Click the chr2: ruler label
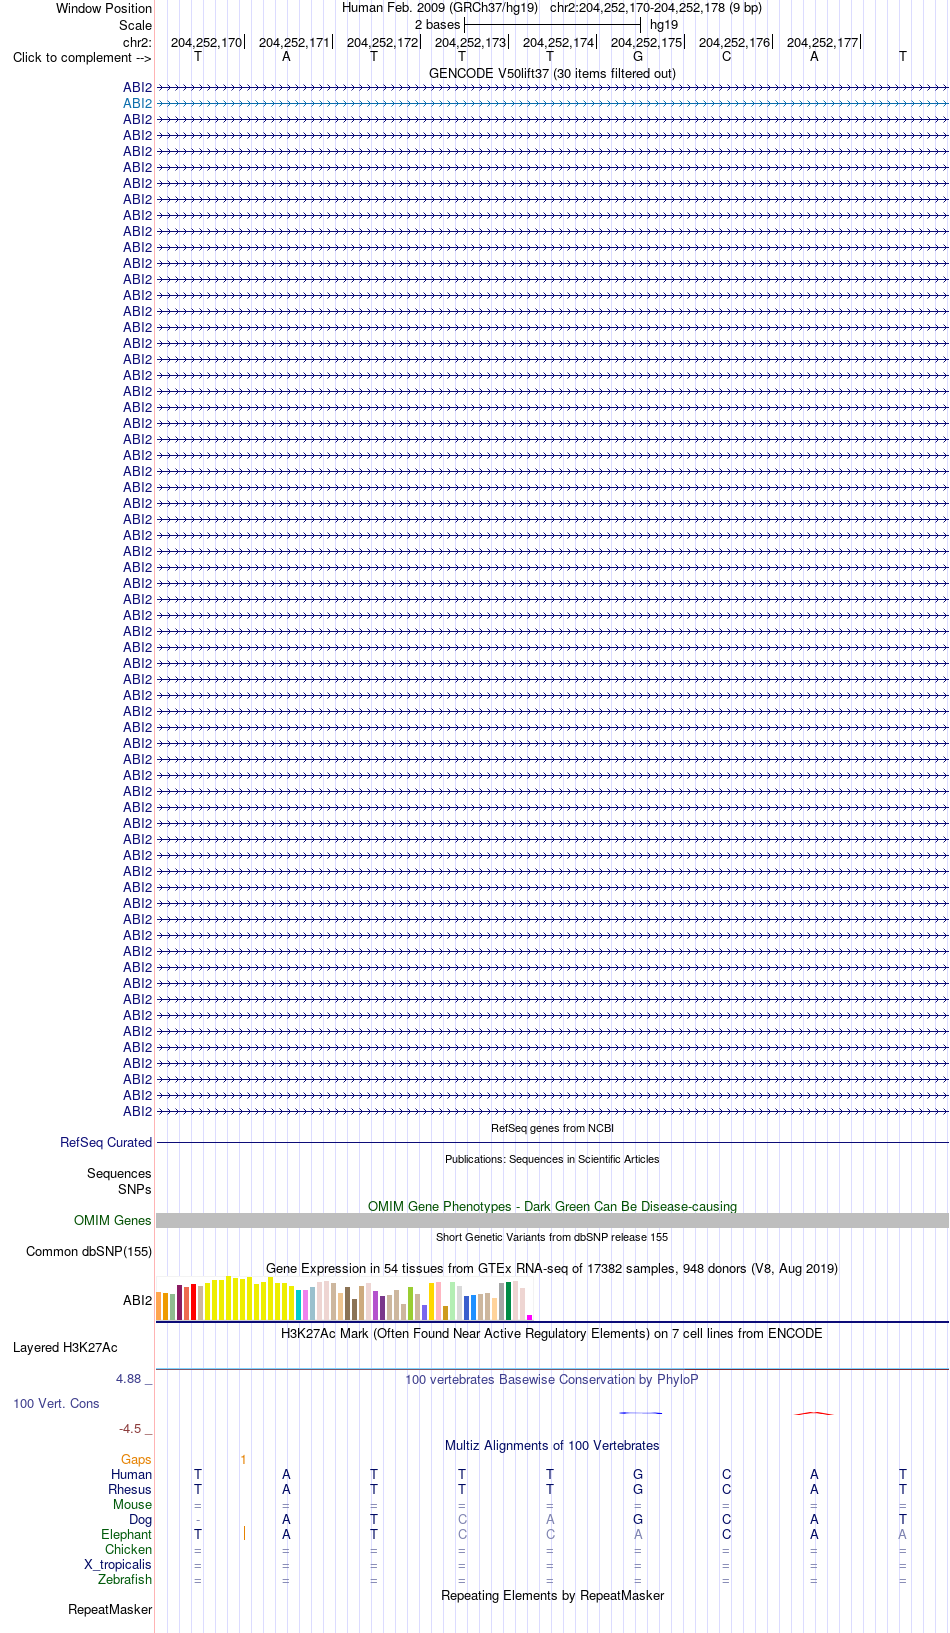950x1633 pixels. 137,42
